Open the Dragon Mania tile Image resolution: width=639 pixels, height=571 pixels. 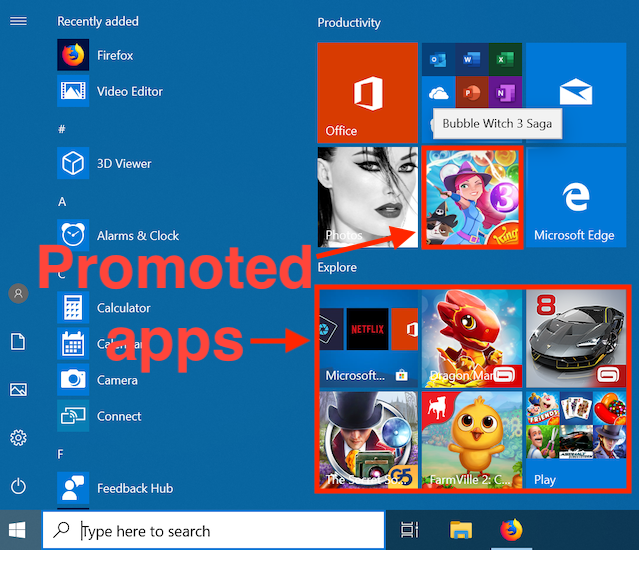[x=472, y=338]
